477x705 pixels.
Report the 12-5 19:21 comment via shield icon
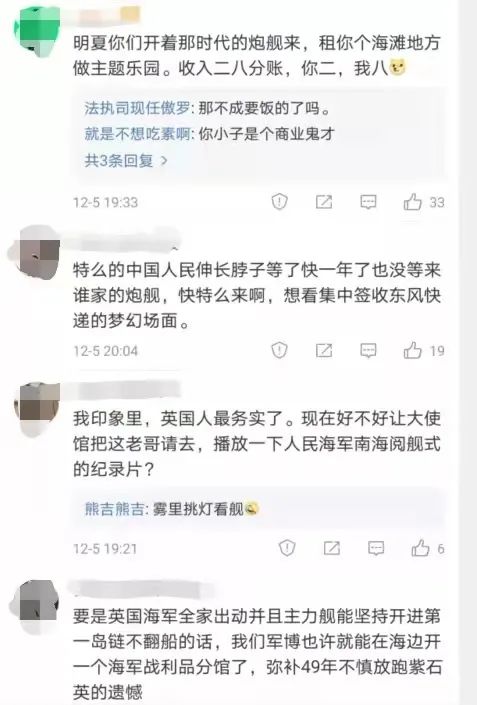[x=287, y=548]
